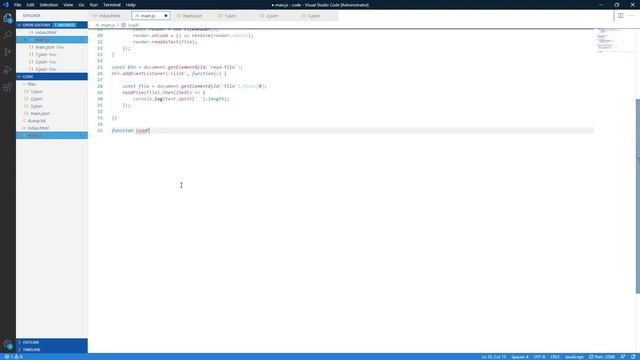This screenshot has width=640, height=360.
Task: Open 2.json in the files folder
Action: click(52, 99)
